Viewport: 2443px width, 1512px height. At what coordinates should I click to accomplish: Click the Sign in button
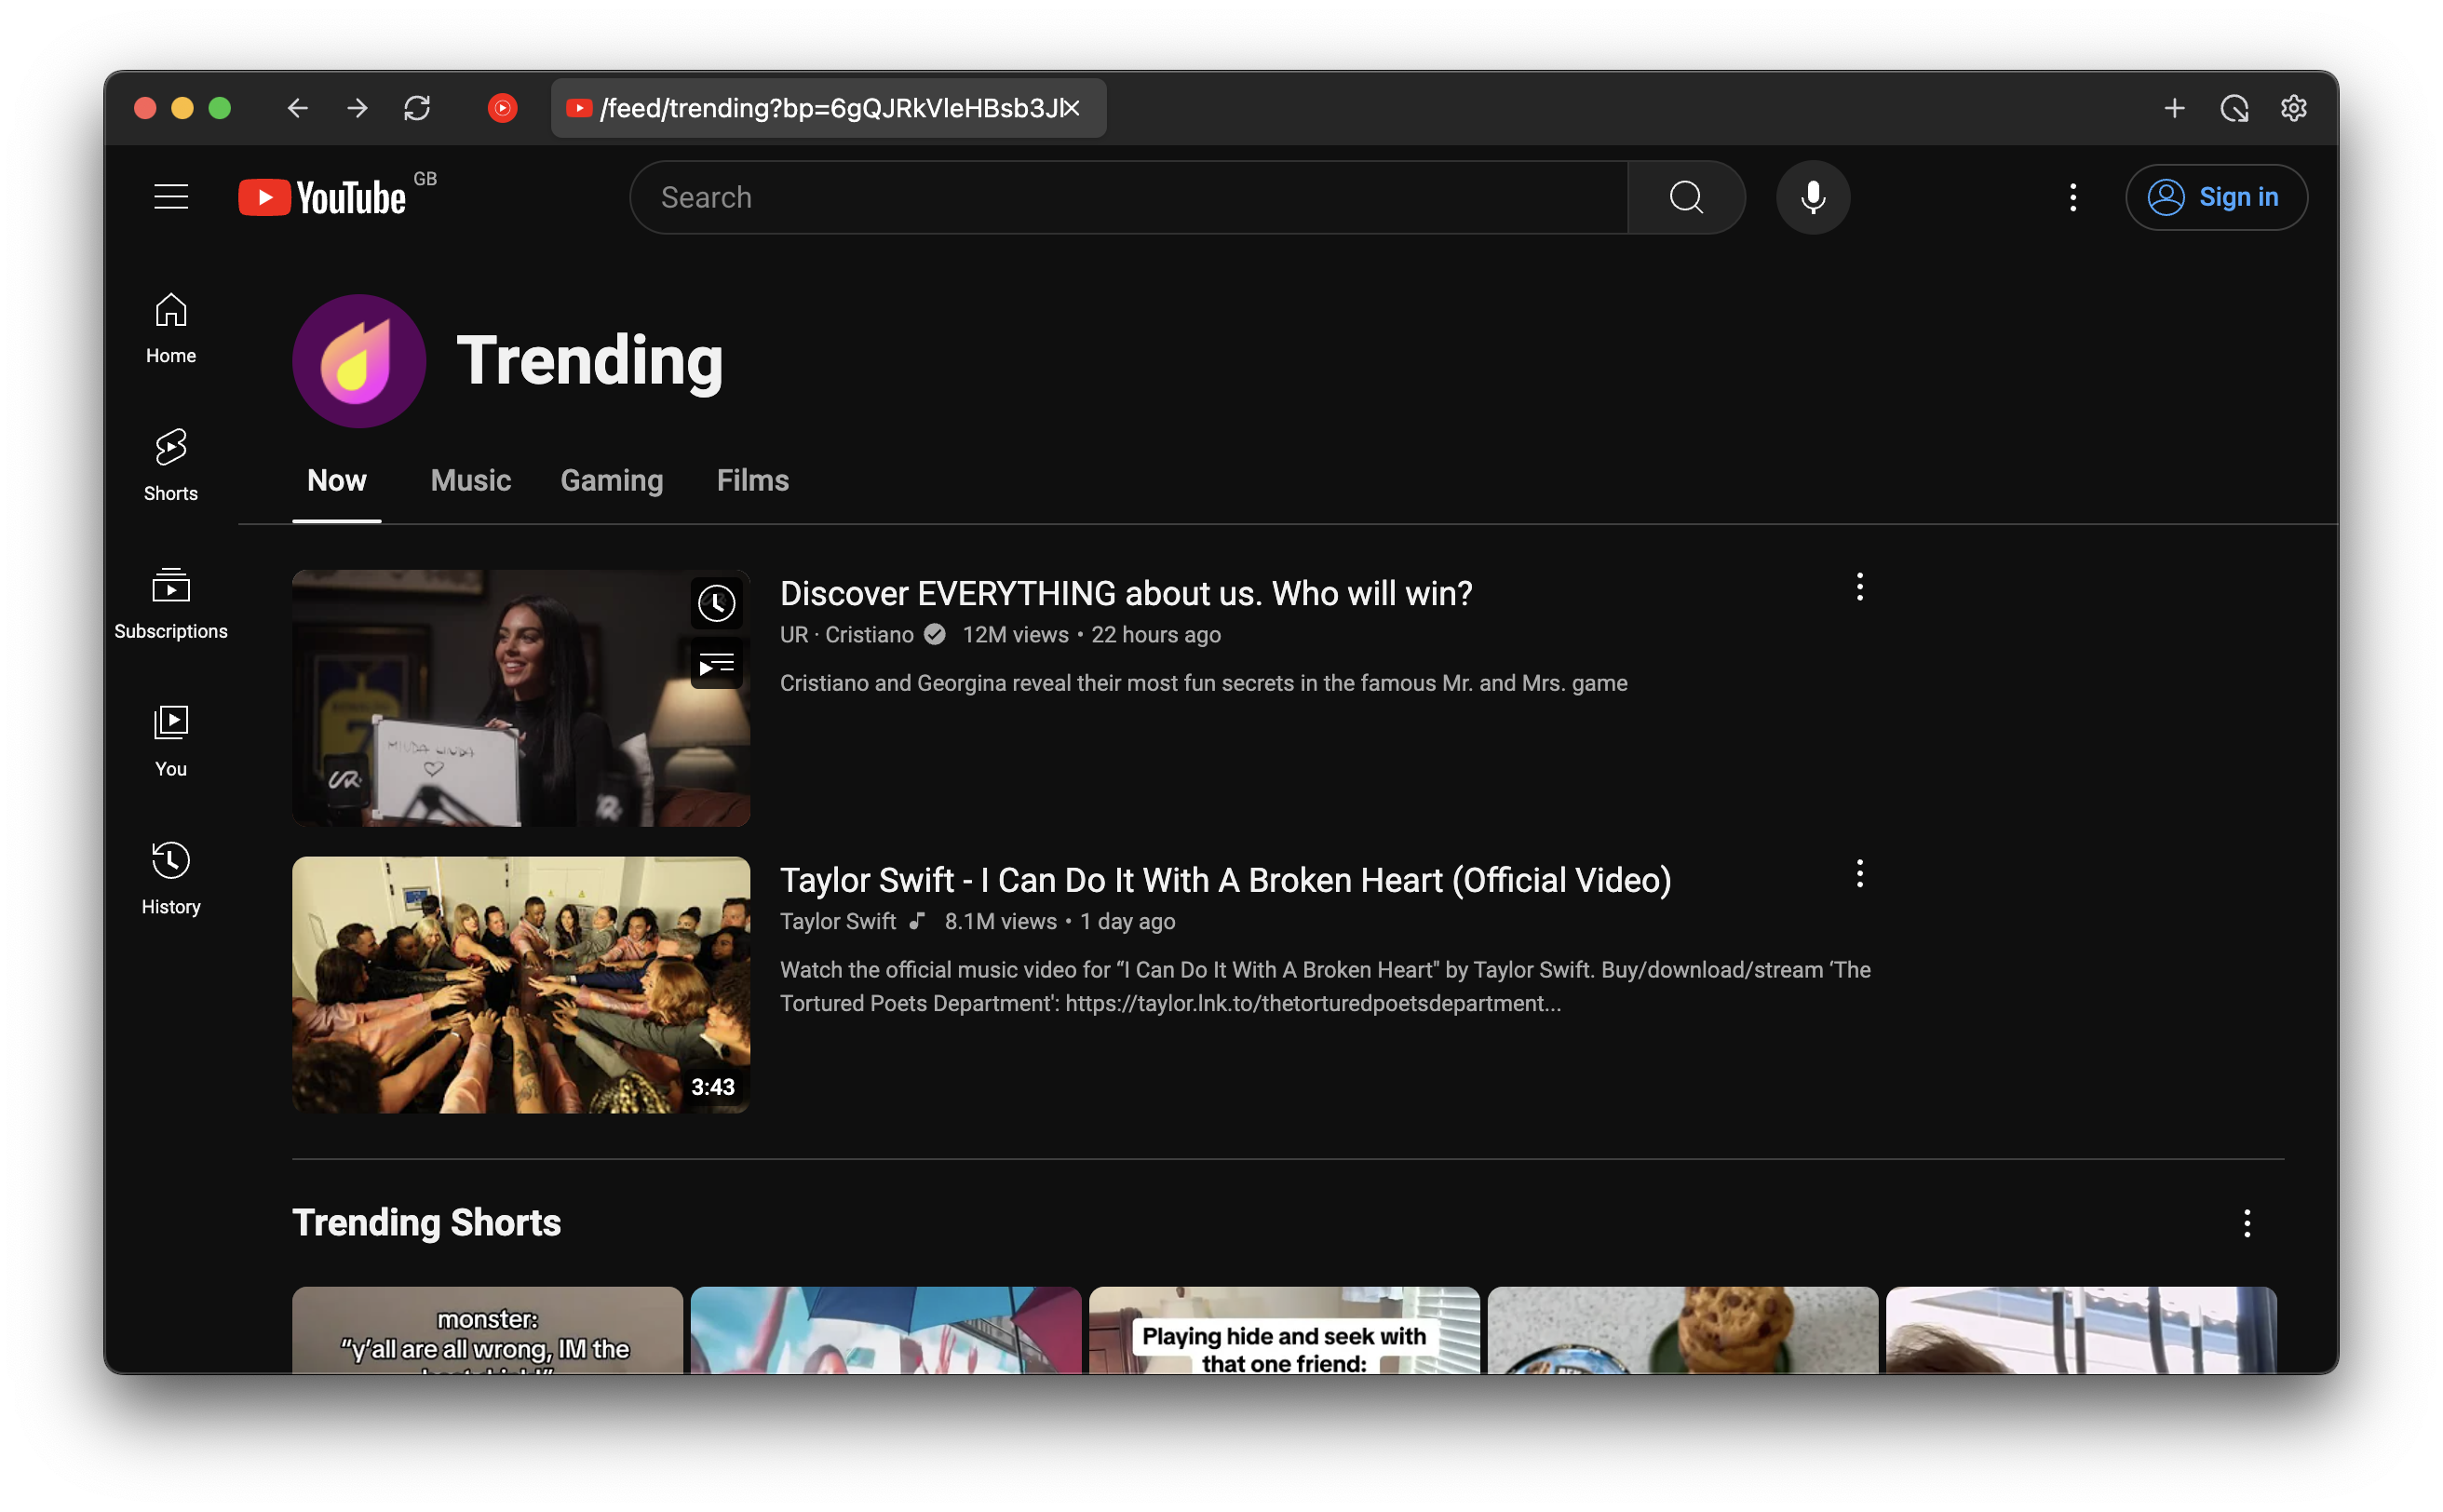[x=2215, y=197]
